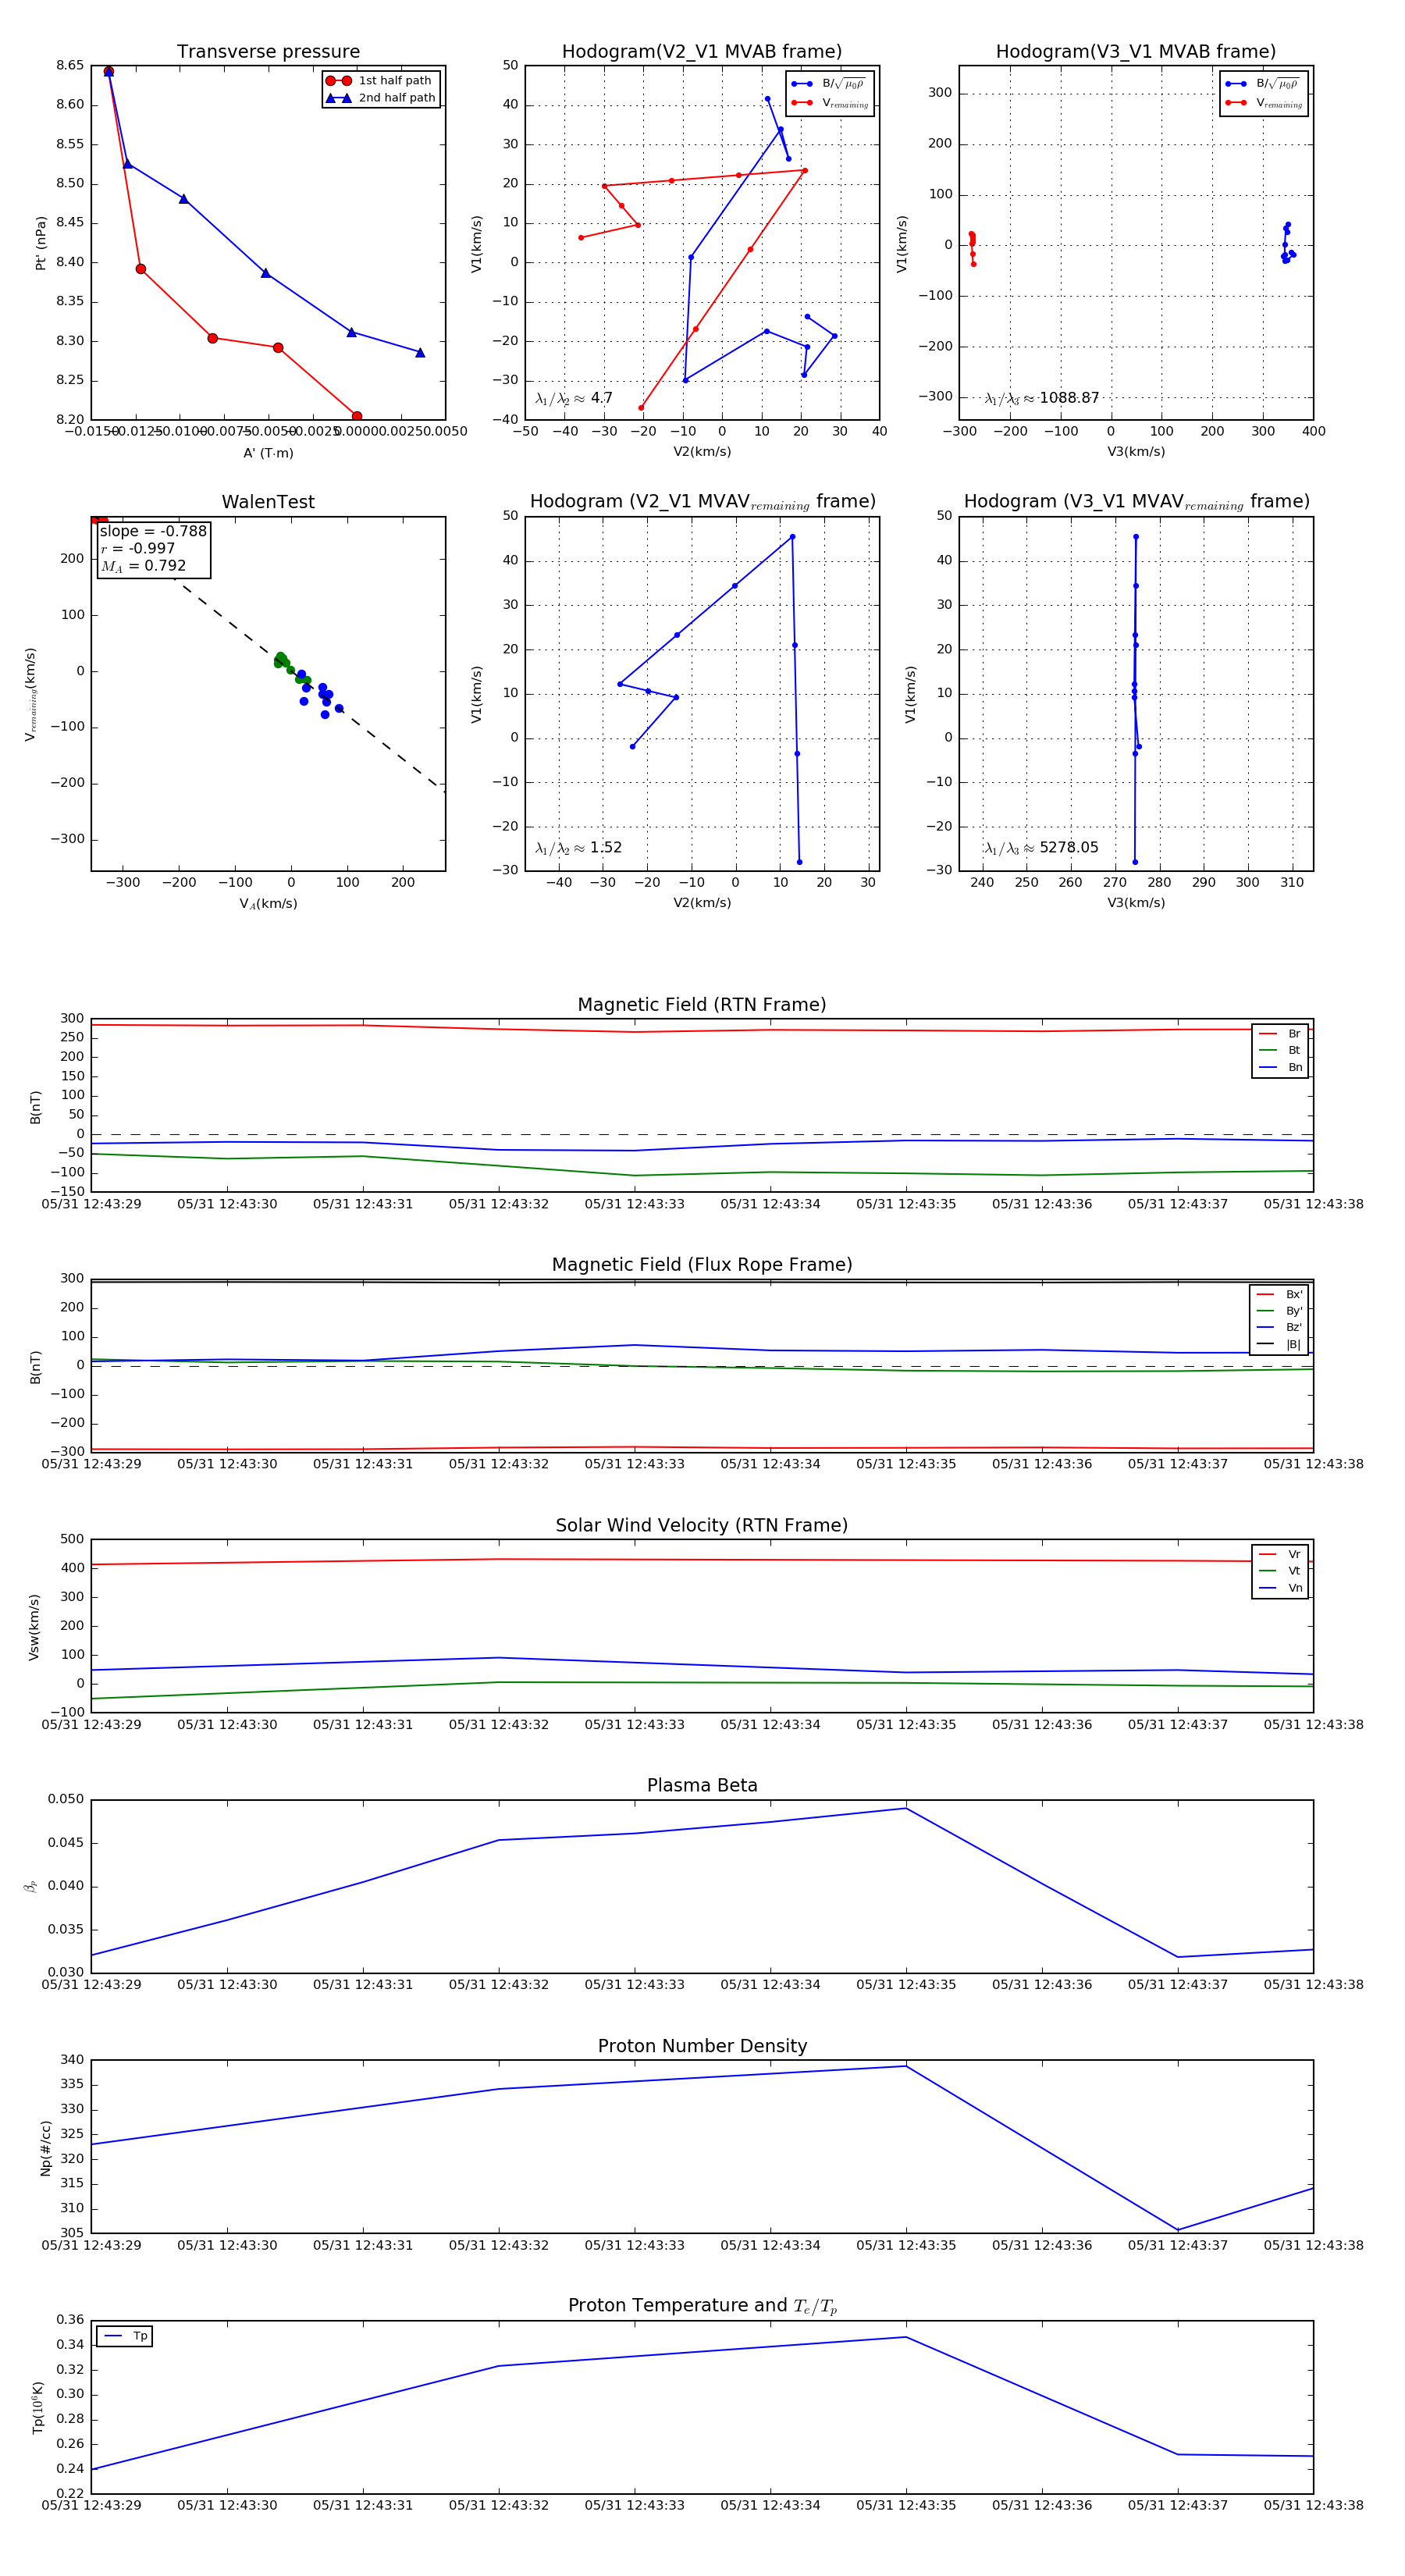Click the λ1/λ2 ≈ 4.7 annotation
The height and width of the screenshot is (2576, 1405).
tap(573, 398)
